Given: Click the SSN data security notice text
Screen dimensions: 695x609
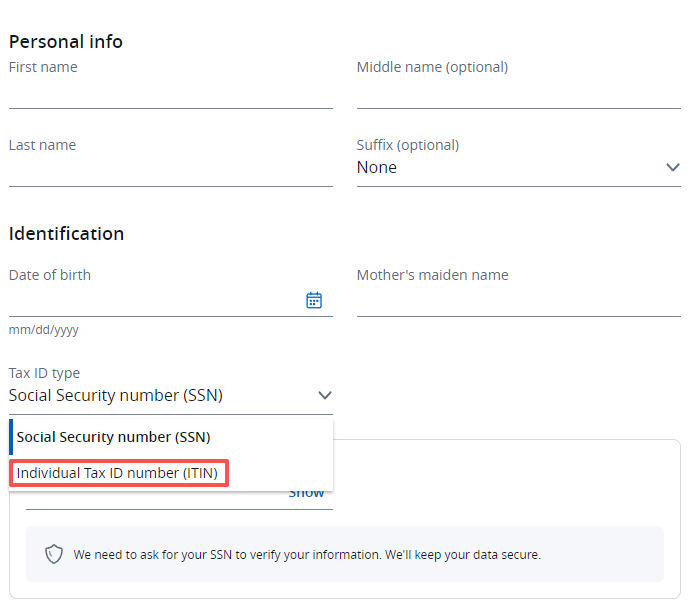Looking at the screenshot, I should 307,554.
